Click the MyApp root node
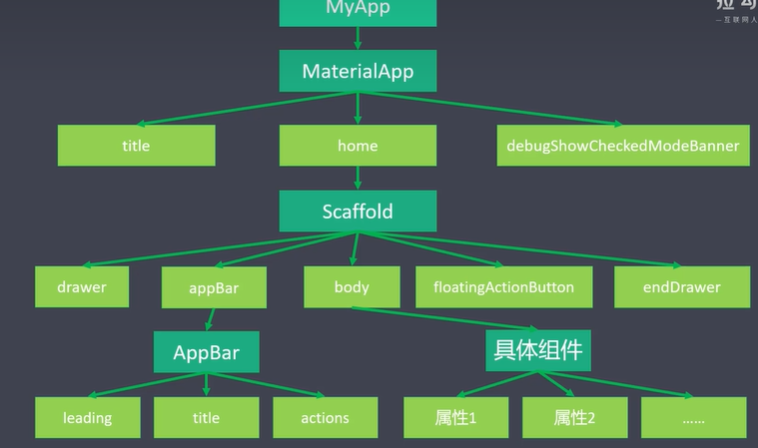This screenshot has width=758, height=448. [x=357, y=12]
